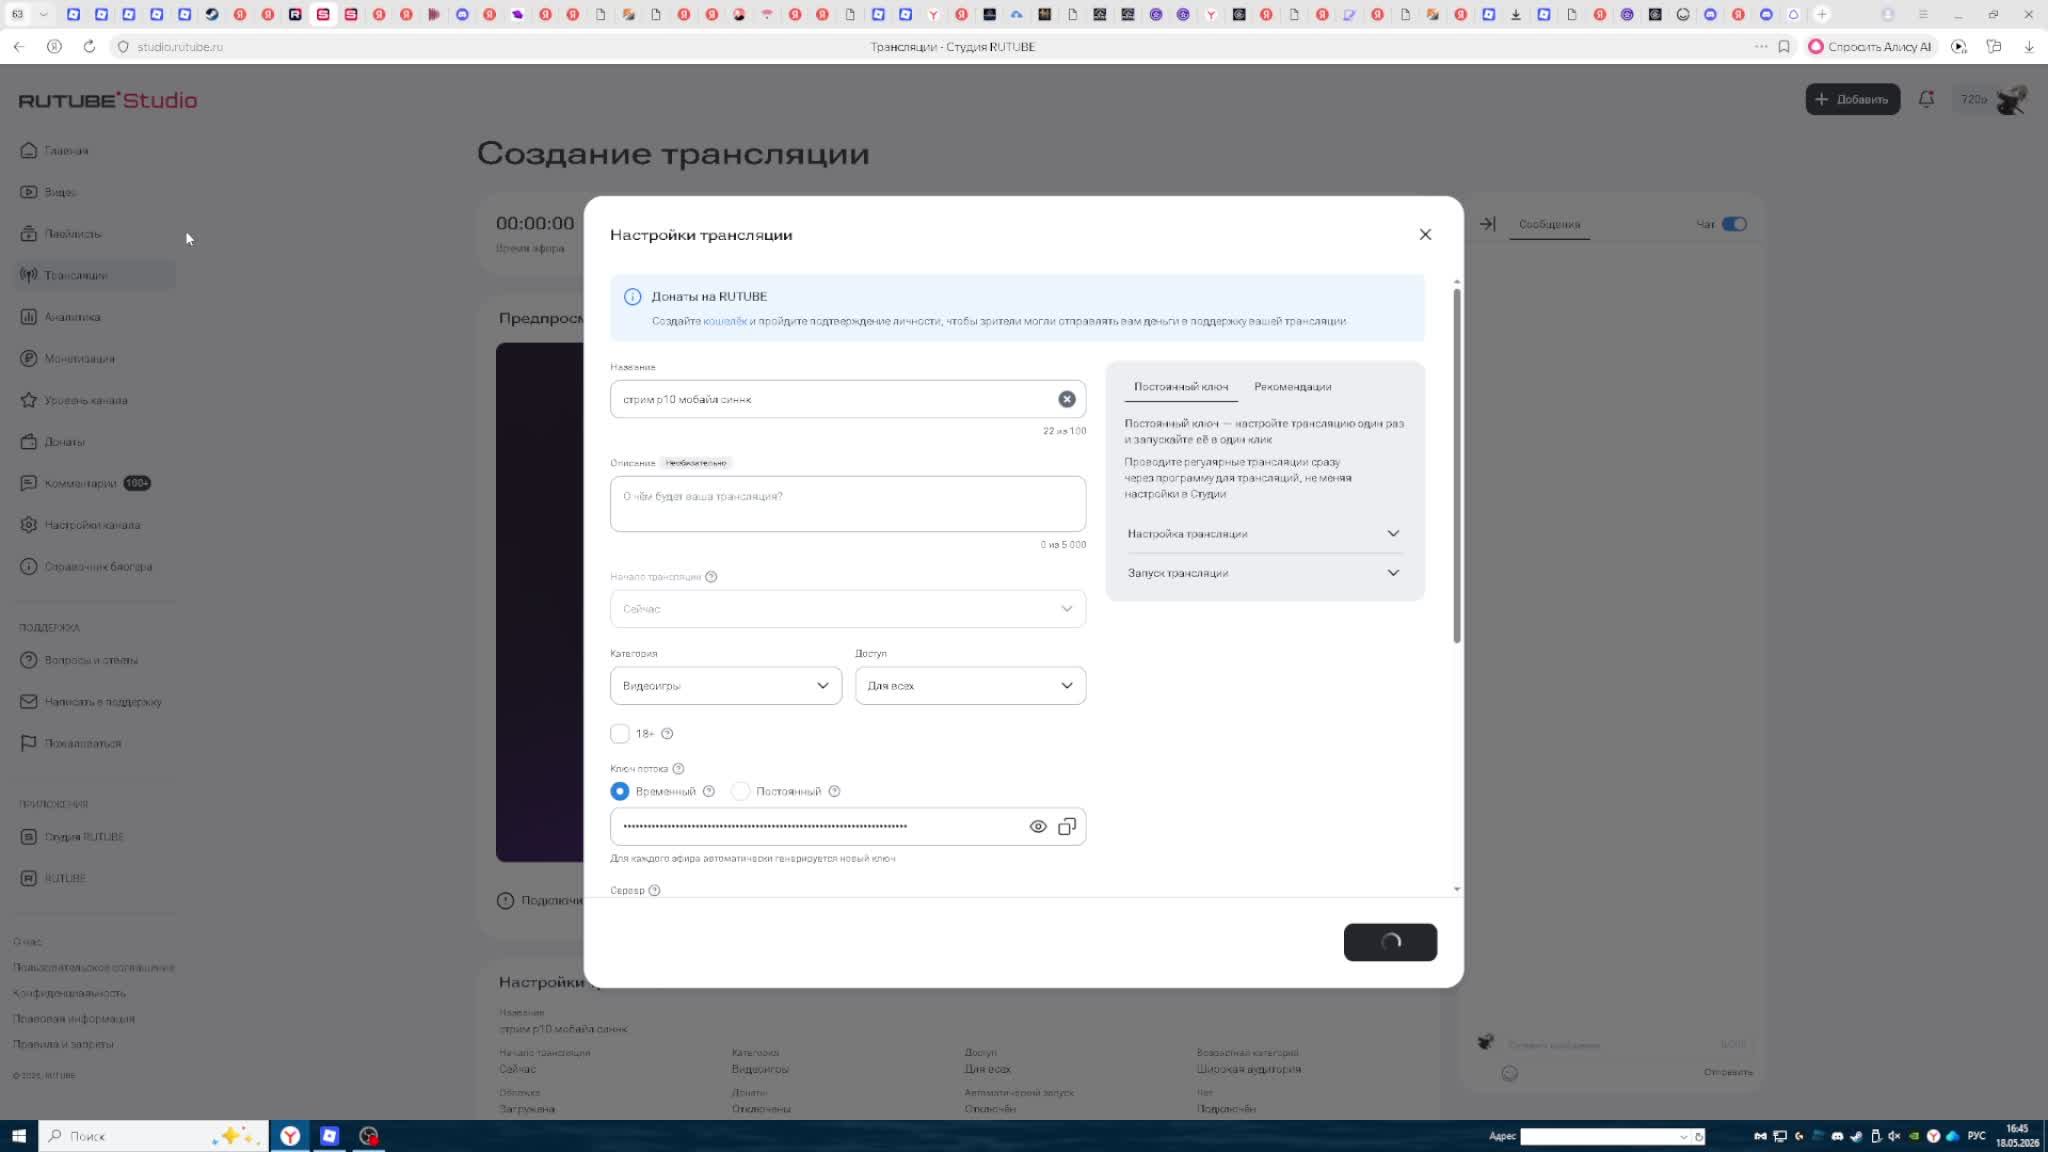
Task: Select the Временный stream key option
Action: point(620,791)
